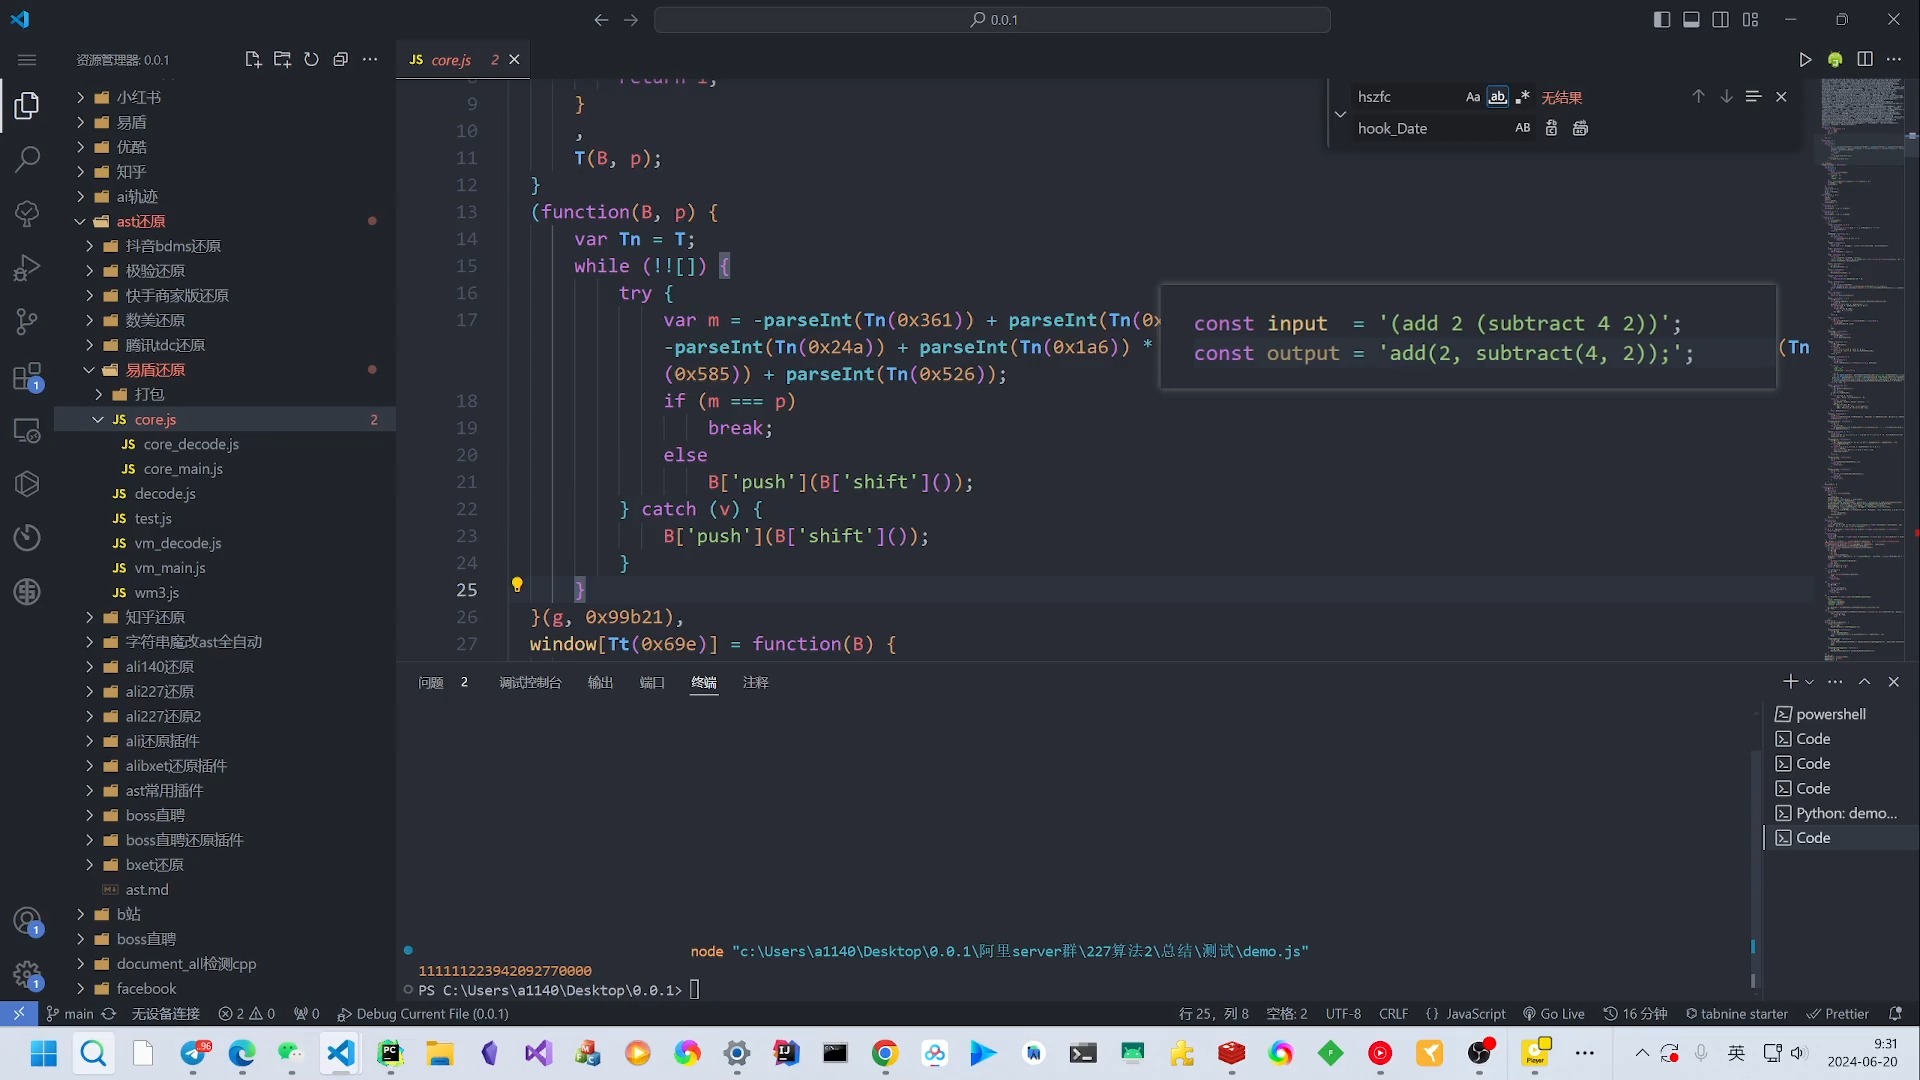Click the editor minimap
The height and width of the screenshot is (1080, 1920).
[x=1862, y=369]
